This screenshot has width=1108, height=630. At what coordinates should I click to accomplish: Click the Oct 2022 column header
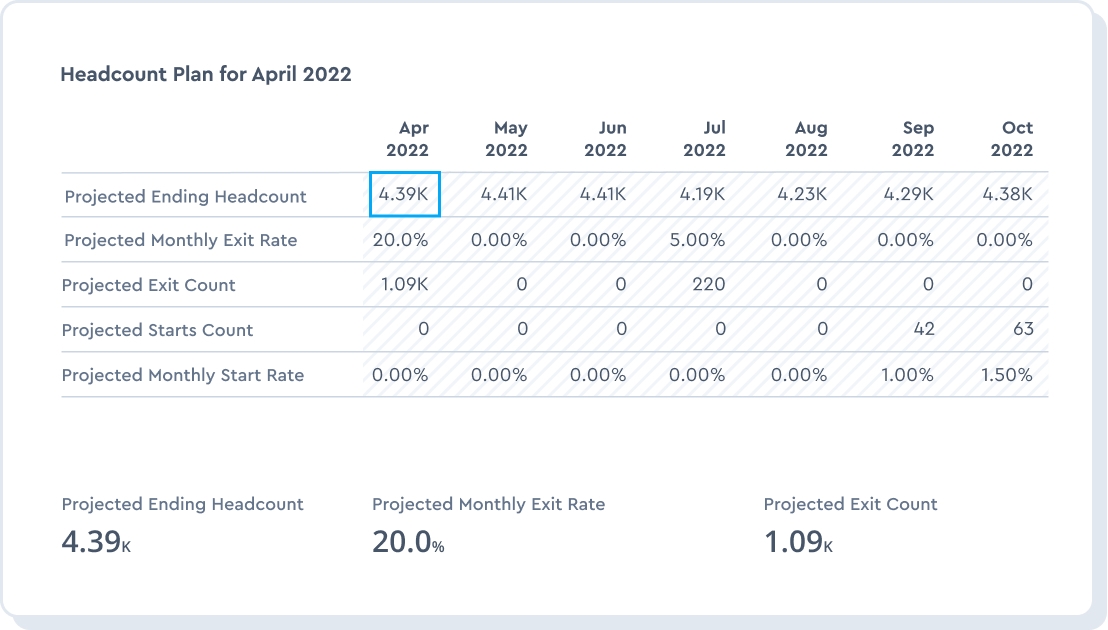click(x=1012, y=139)
